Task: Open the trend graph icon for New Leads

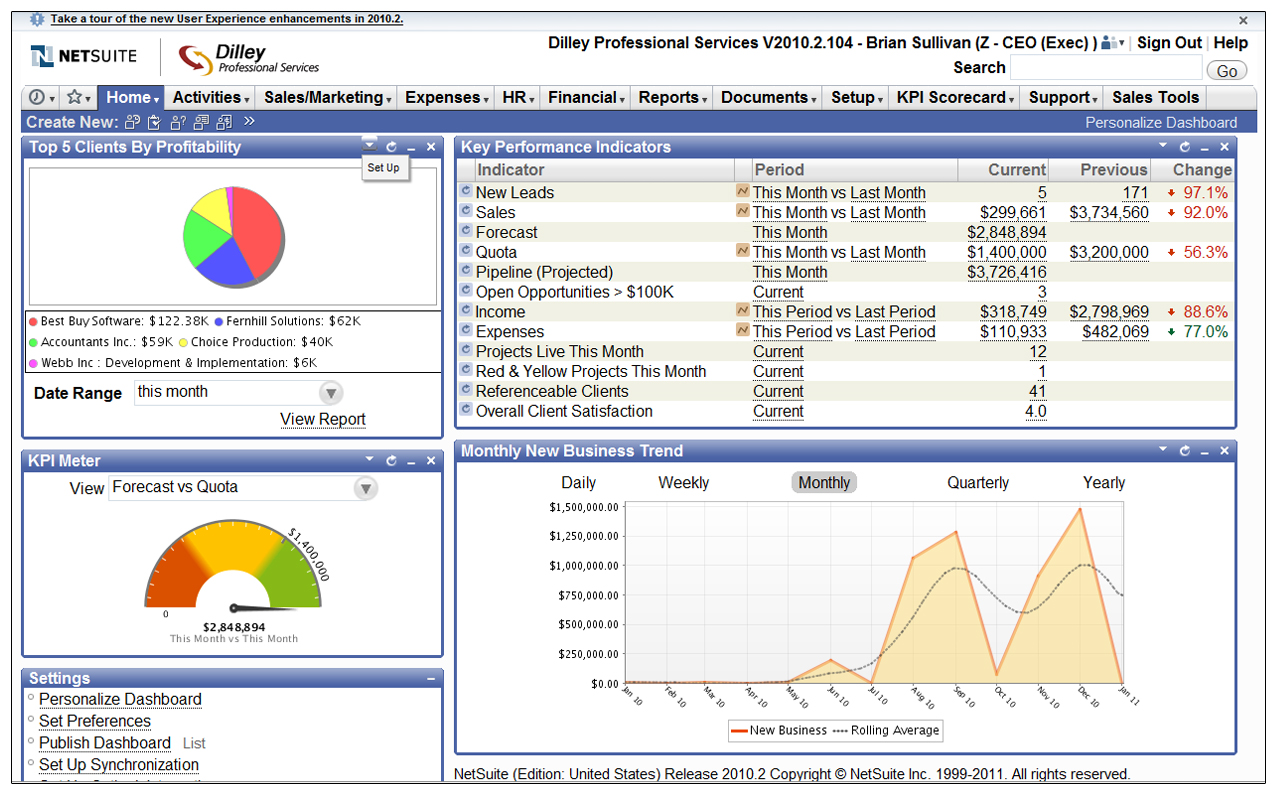Action: point(743,190)
